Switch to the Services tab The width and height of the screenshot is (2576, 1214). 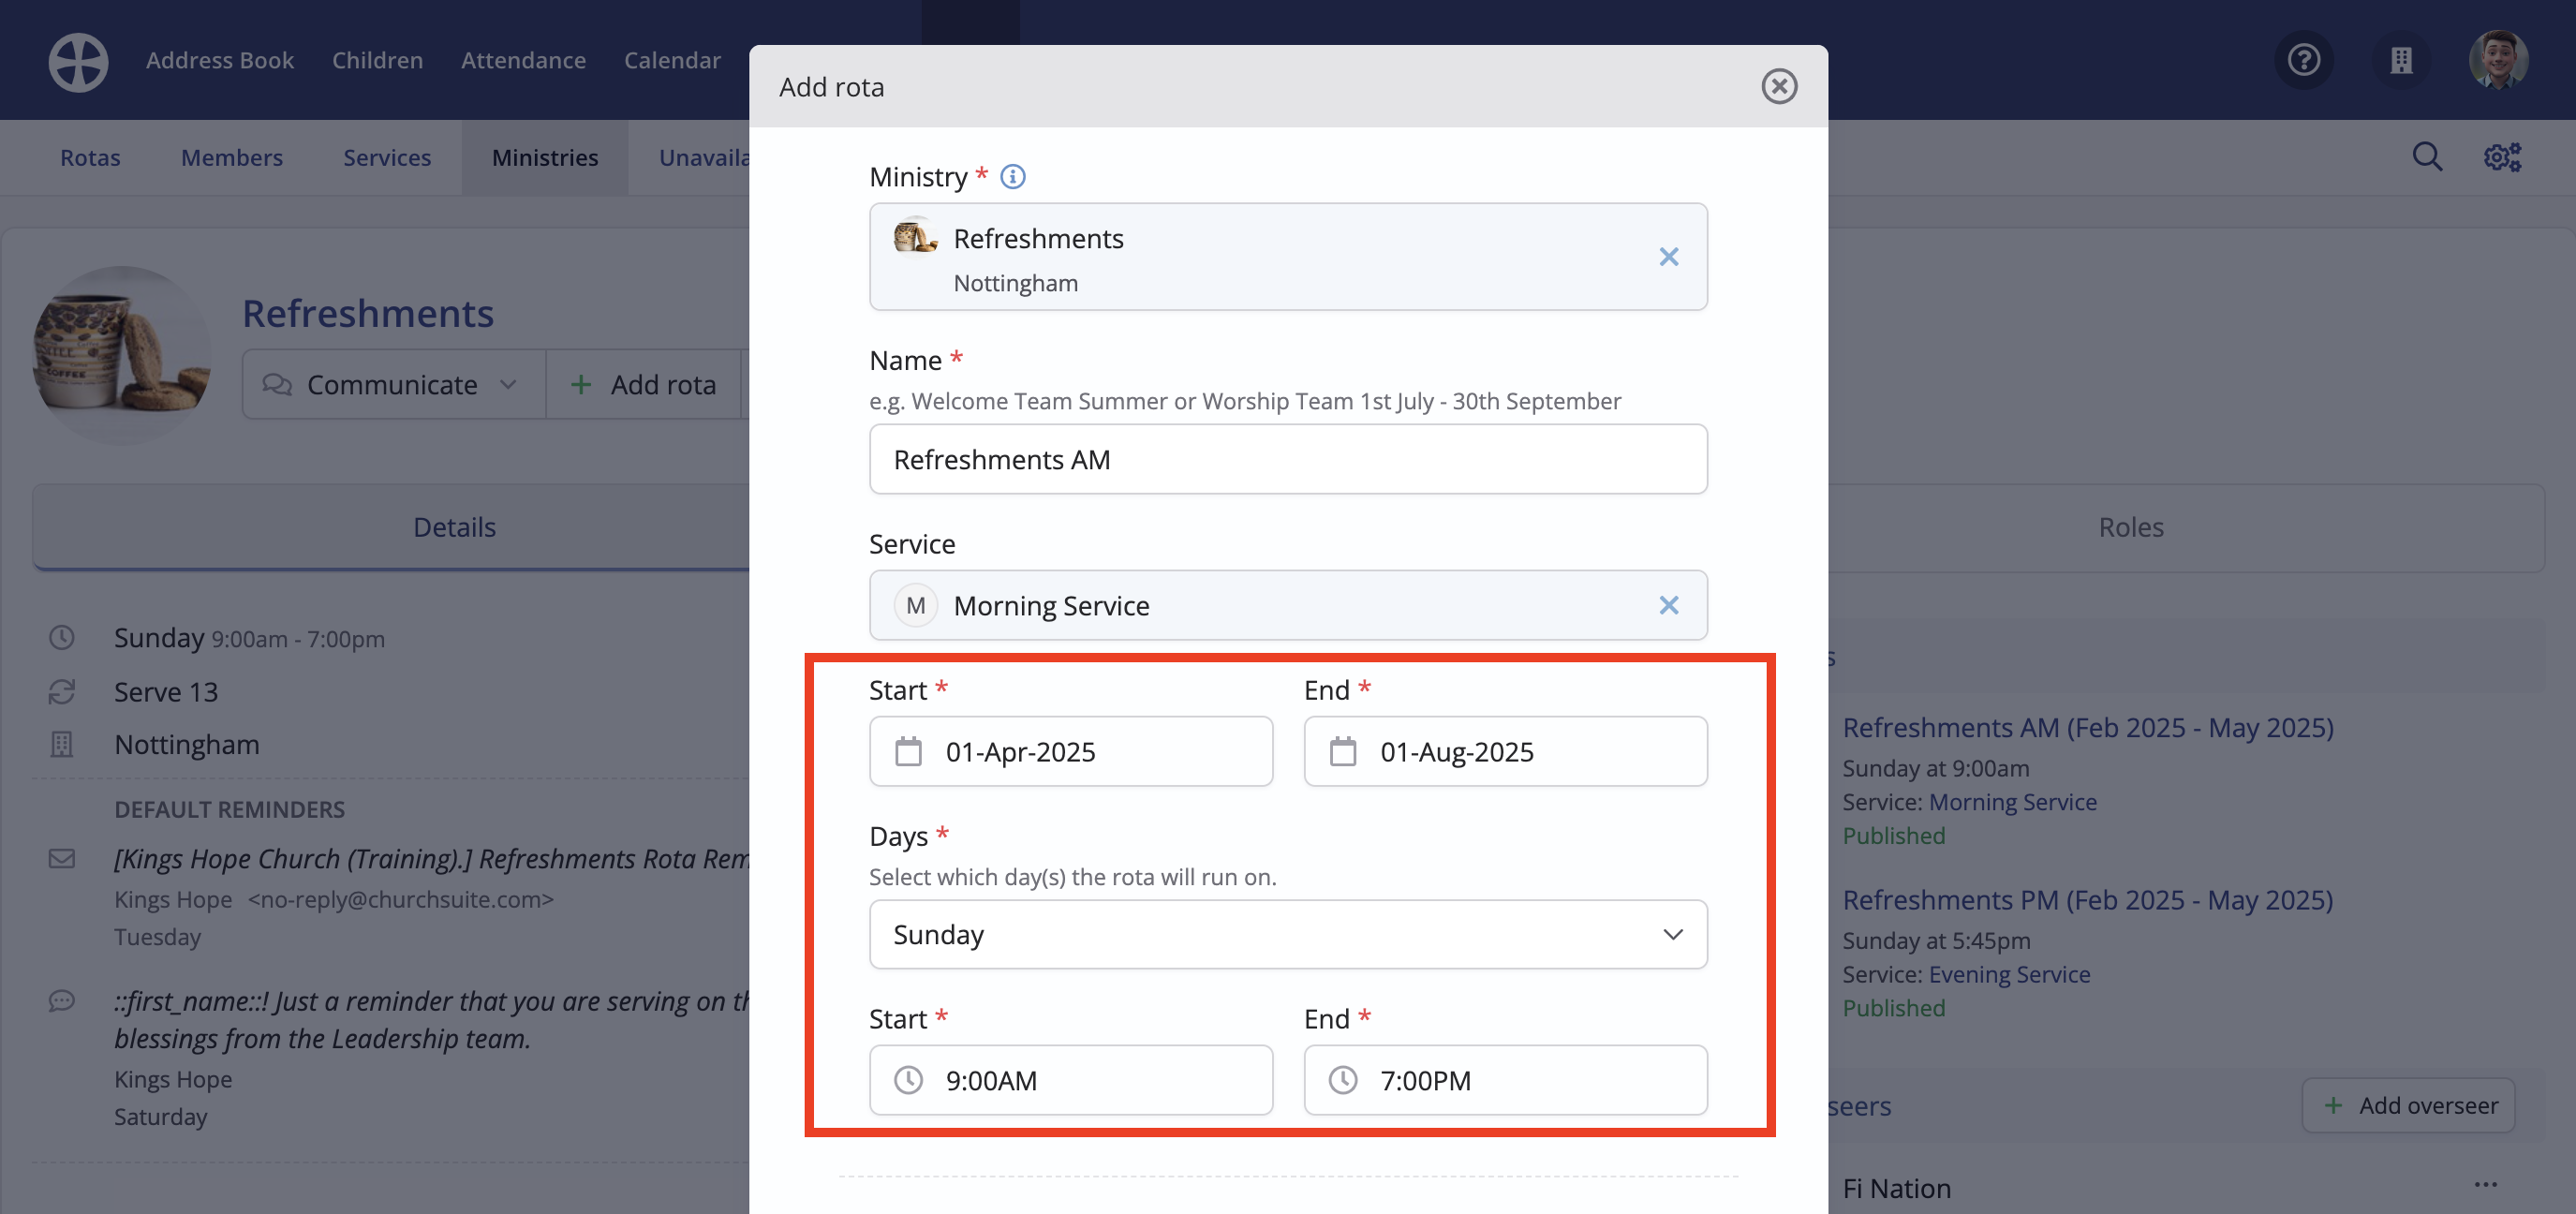tap(387, 157)
